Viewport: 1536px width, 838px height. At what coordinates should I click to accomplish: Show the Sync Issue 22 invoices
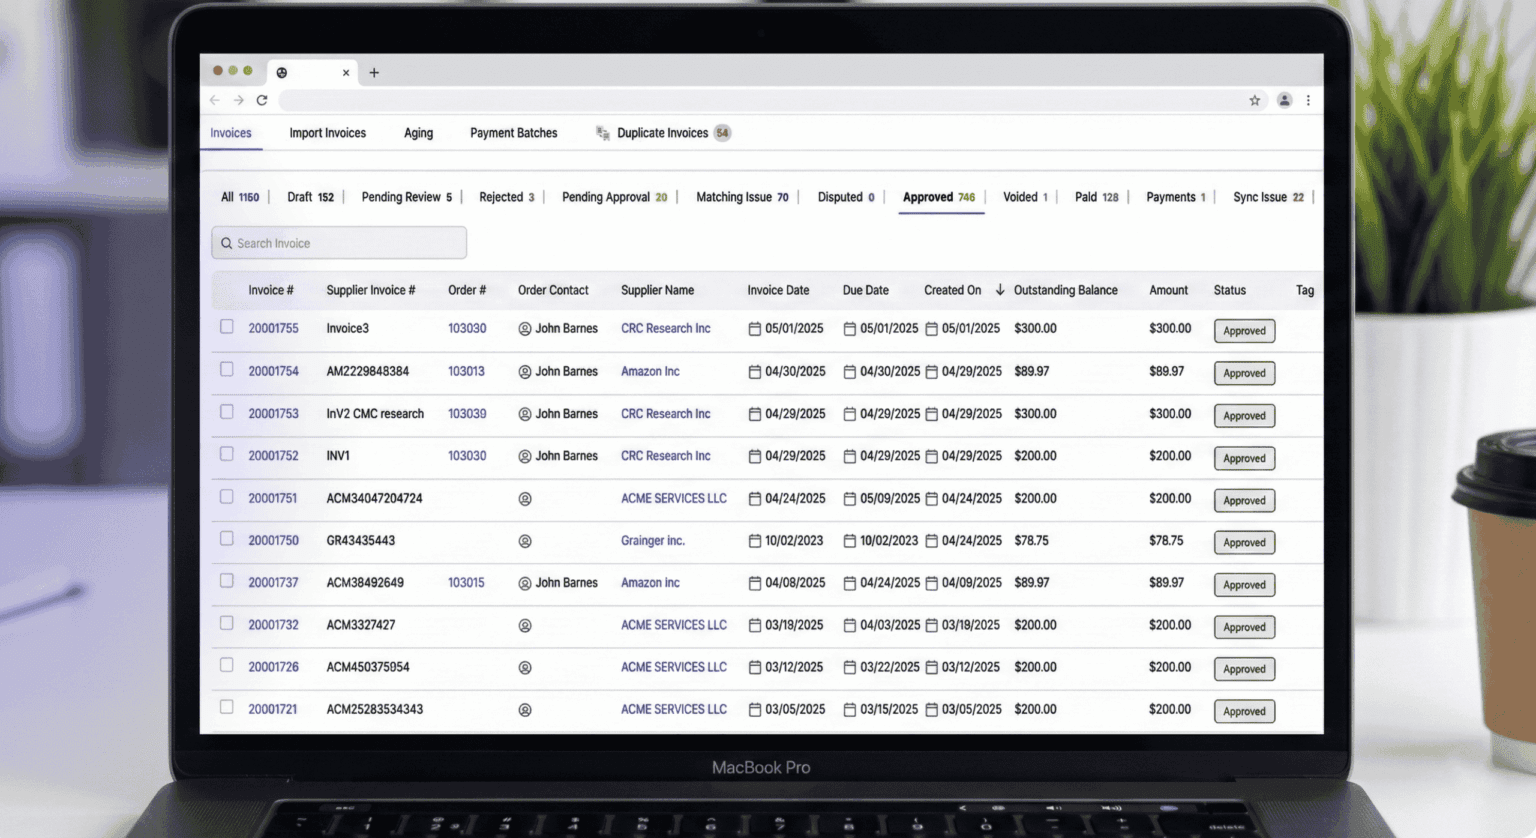(1269, 197)
